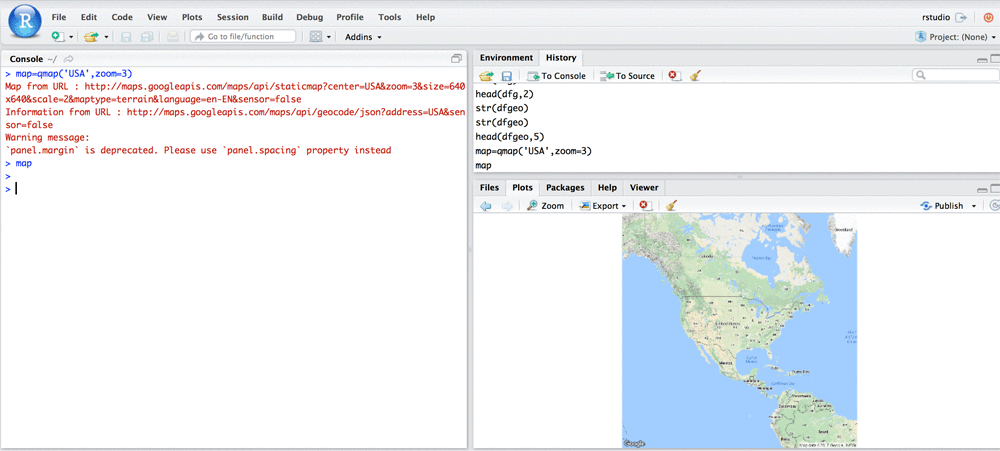Expand the panes layout dropdown arrow
This screenshot has width=1000, height=451.
329,38
